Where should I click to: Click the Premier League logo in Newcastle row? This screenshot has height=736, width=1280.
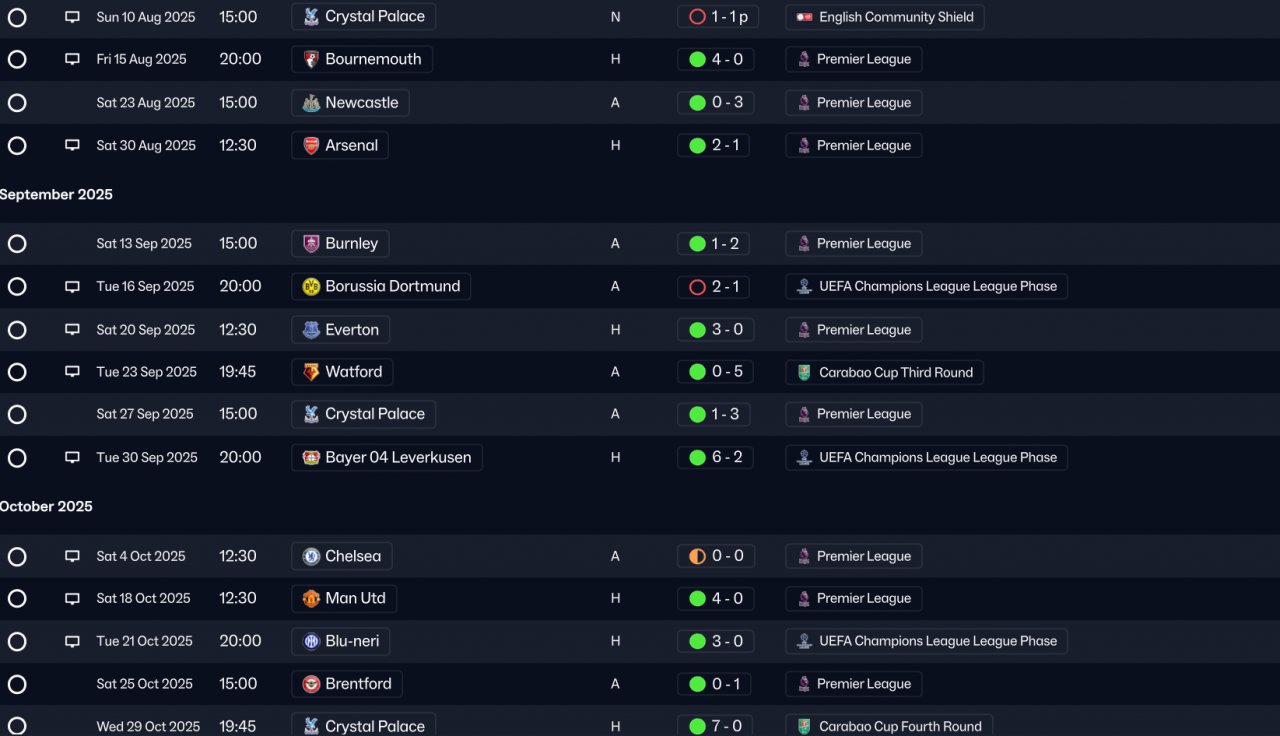(x=804, y=102)
